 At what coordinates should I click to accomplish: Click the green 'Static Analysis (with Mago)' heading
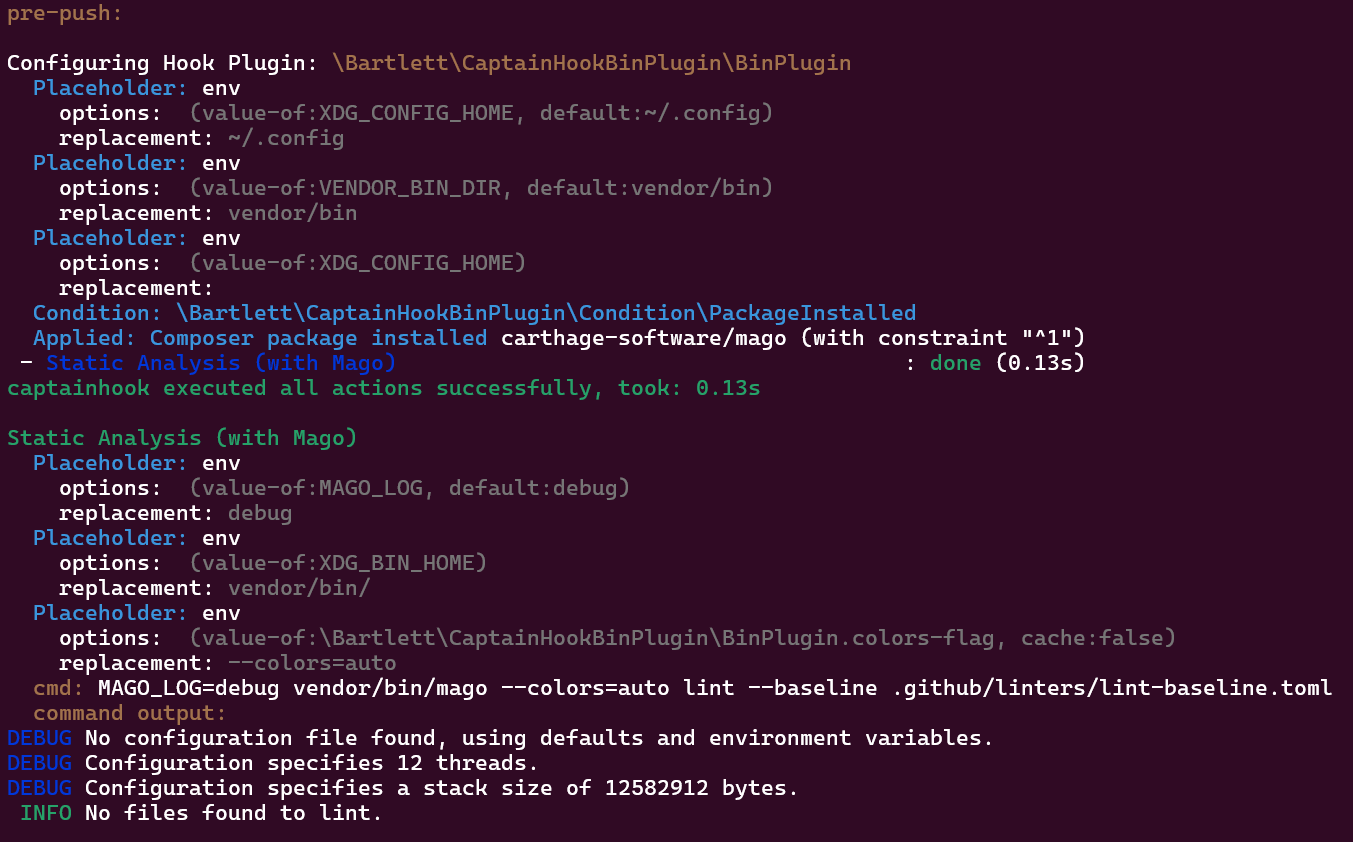[x=182, y=438]
